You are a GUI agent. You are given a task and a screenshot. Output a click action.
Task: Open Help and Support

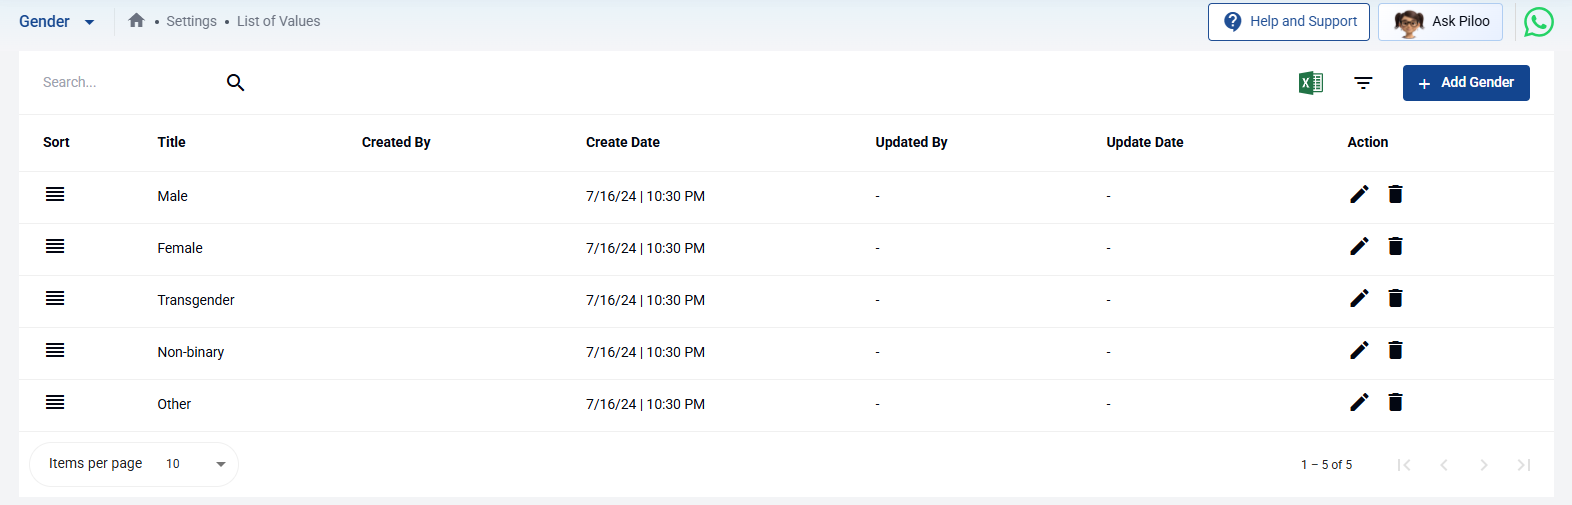coord(1288,21)
